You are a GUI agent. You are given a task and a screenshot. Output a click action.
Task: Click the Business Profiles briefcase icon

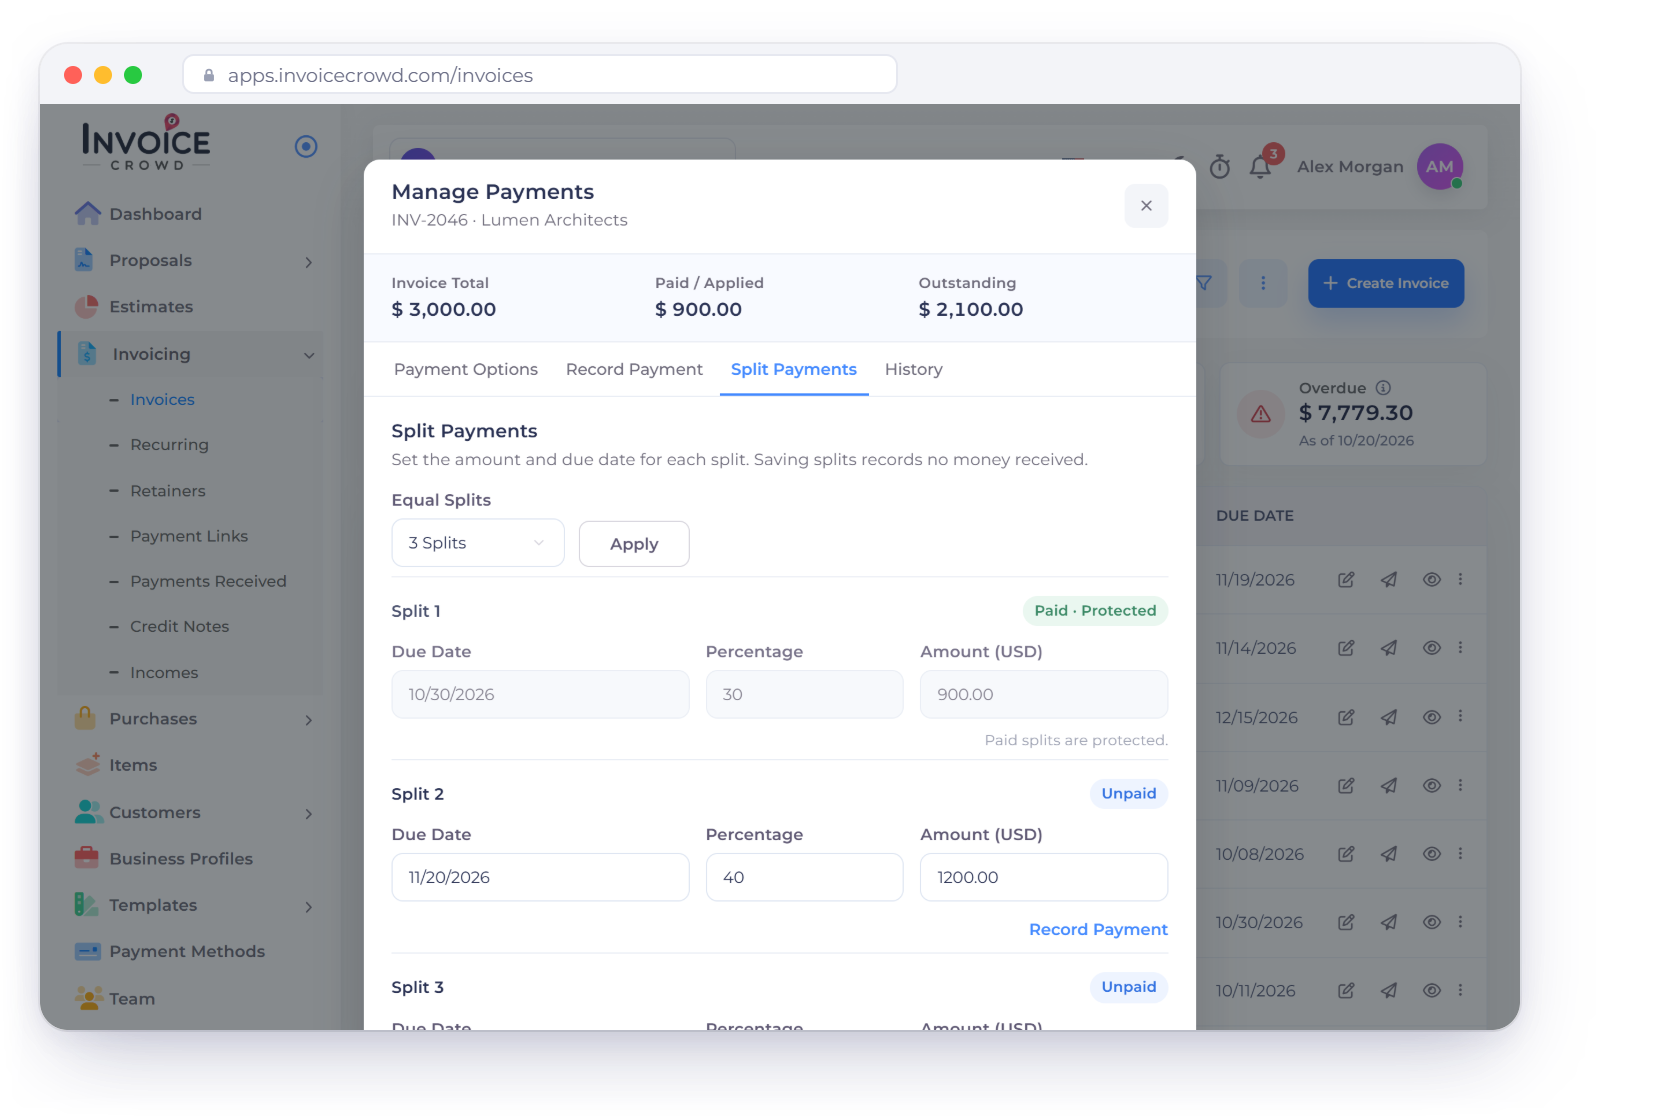coord(87,858)
